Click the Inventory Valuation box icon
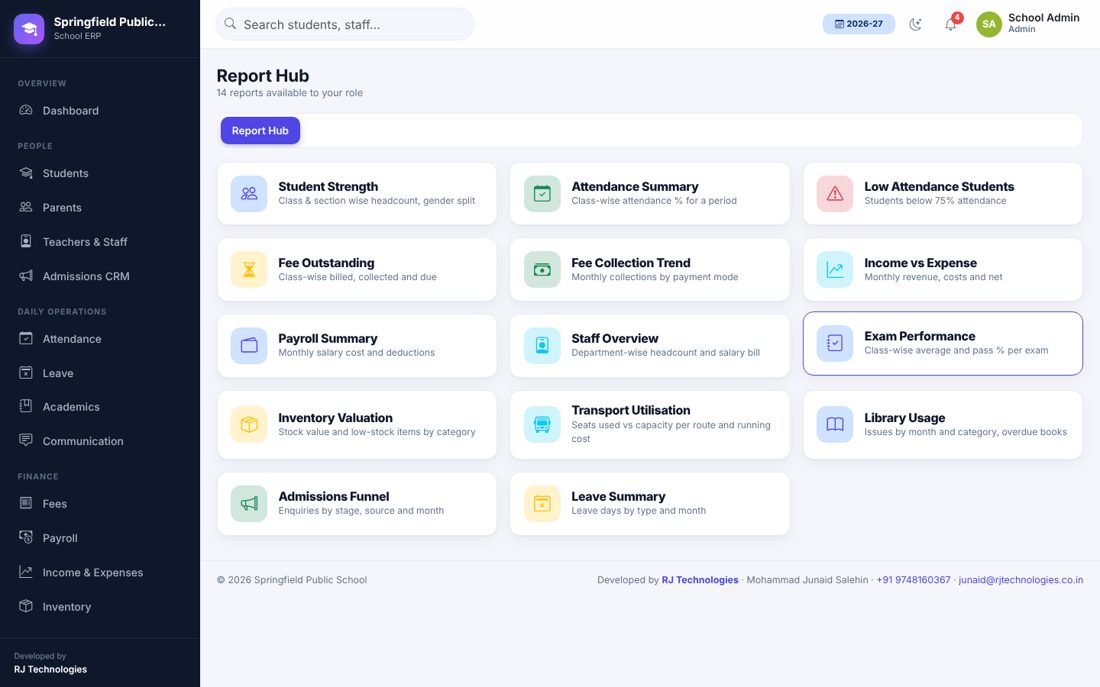 pos(249,425)
